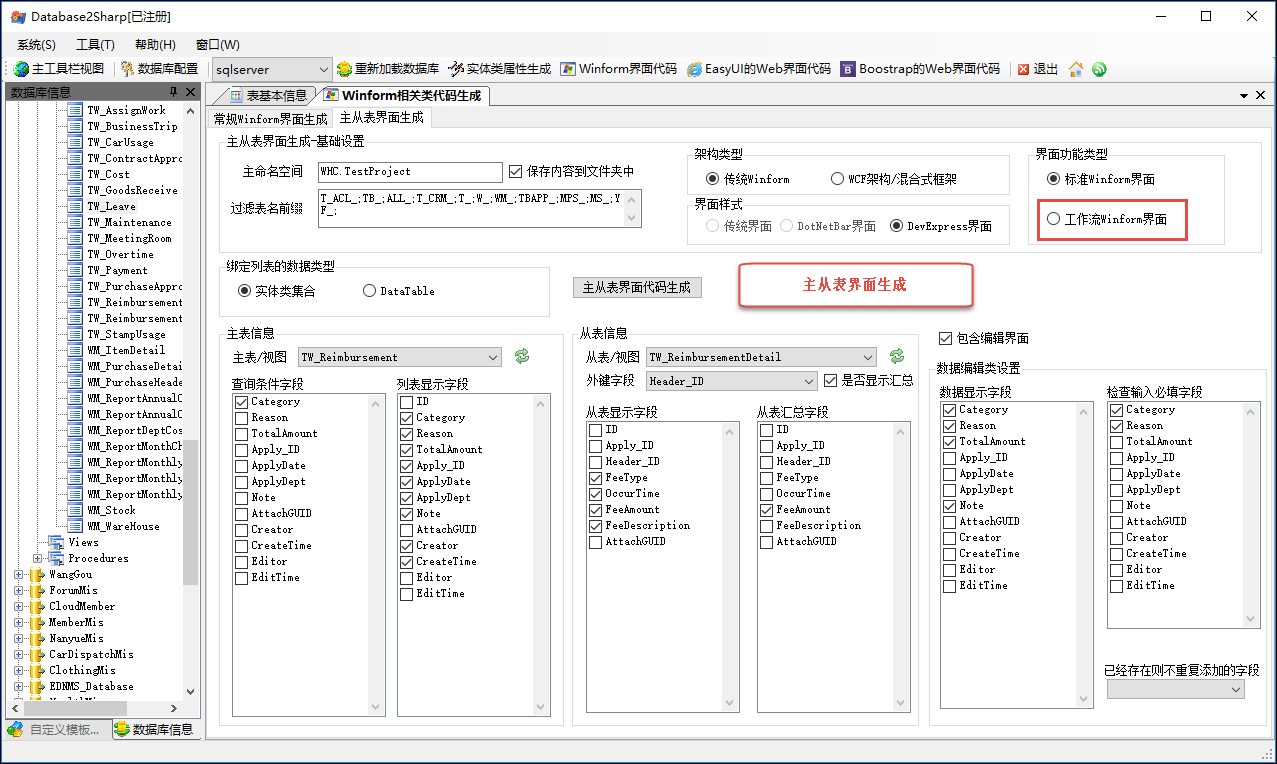
Task: Open the sqlserver database type dropdown
Action: pos(323,69)
